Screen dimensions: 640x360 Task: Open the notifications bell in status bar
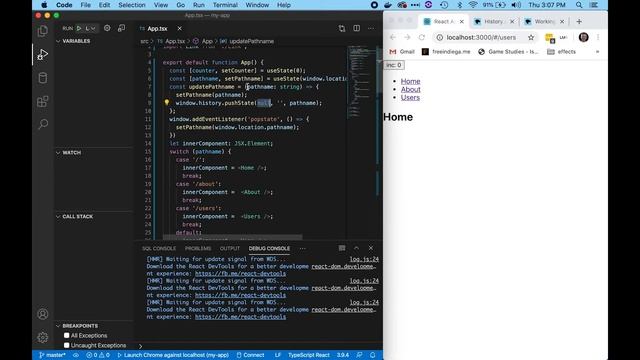372,355
